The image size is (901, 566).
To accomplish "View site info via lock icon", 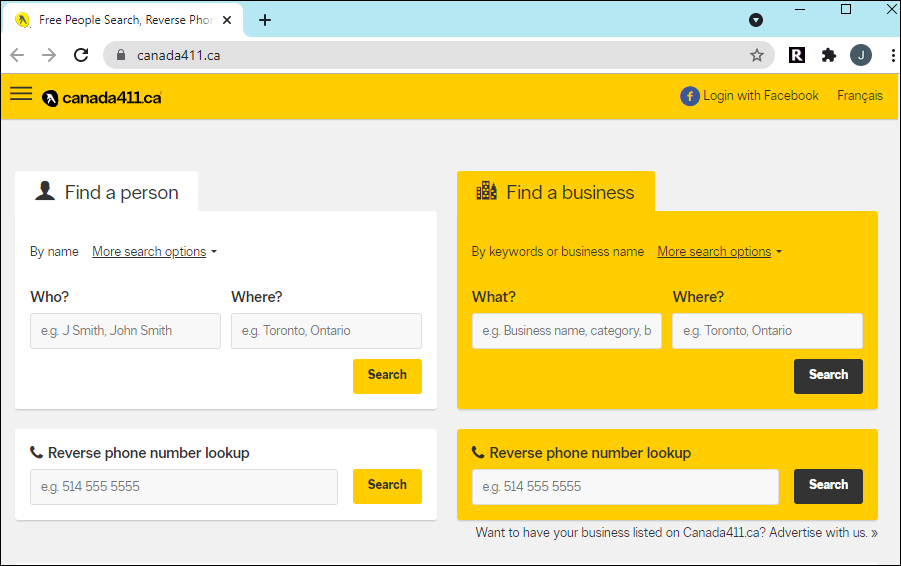I will click(x=121, y=55).
